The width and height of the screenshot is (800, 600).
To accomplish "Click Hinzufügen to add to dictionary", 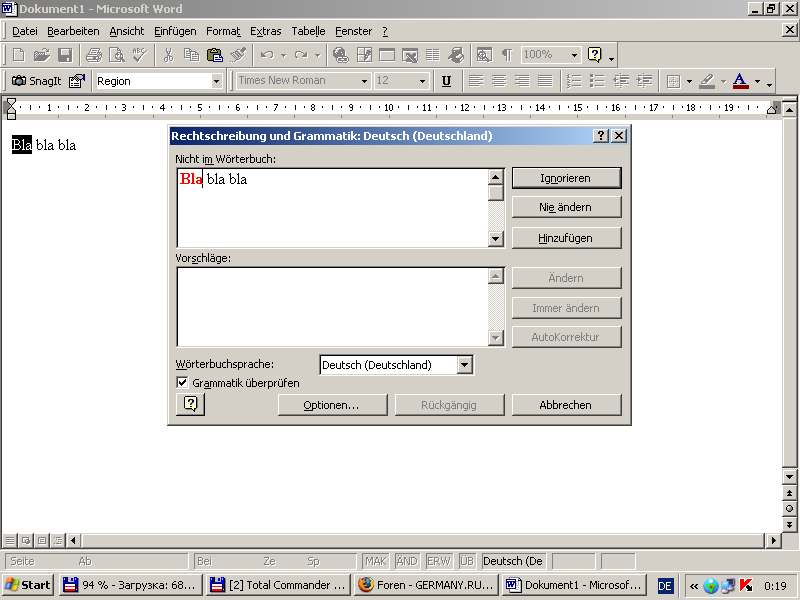I will 566,238.
